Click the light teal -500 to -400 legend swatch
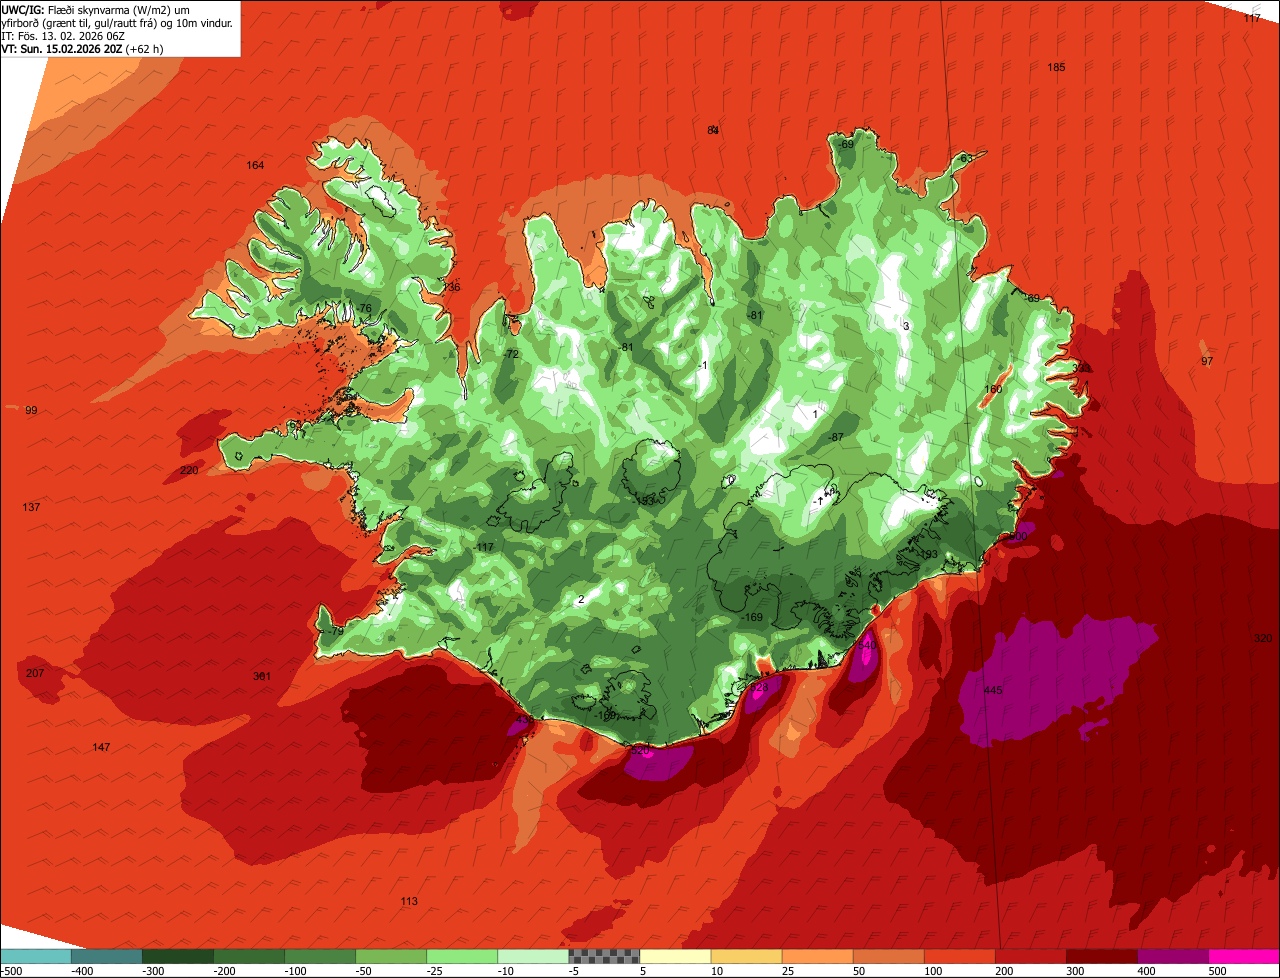 pos(36,956)
